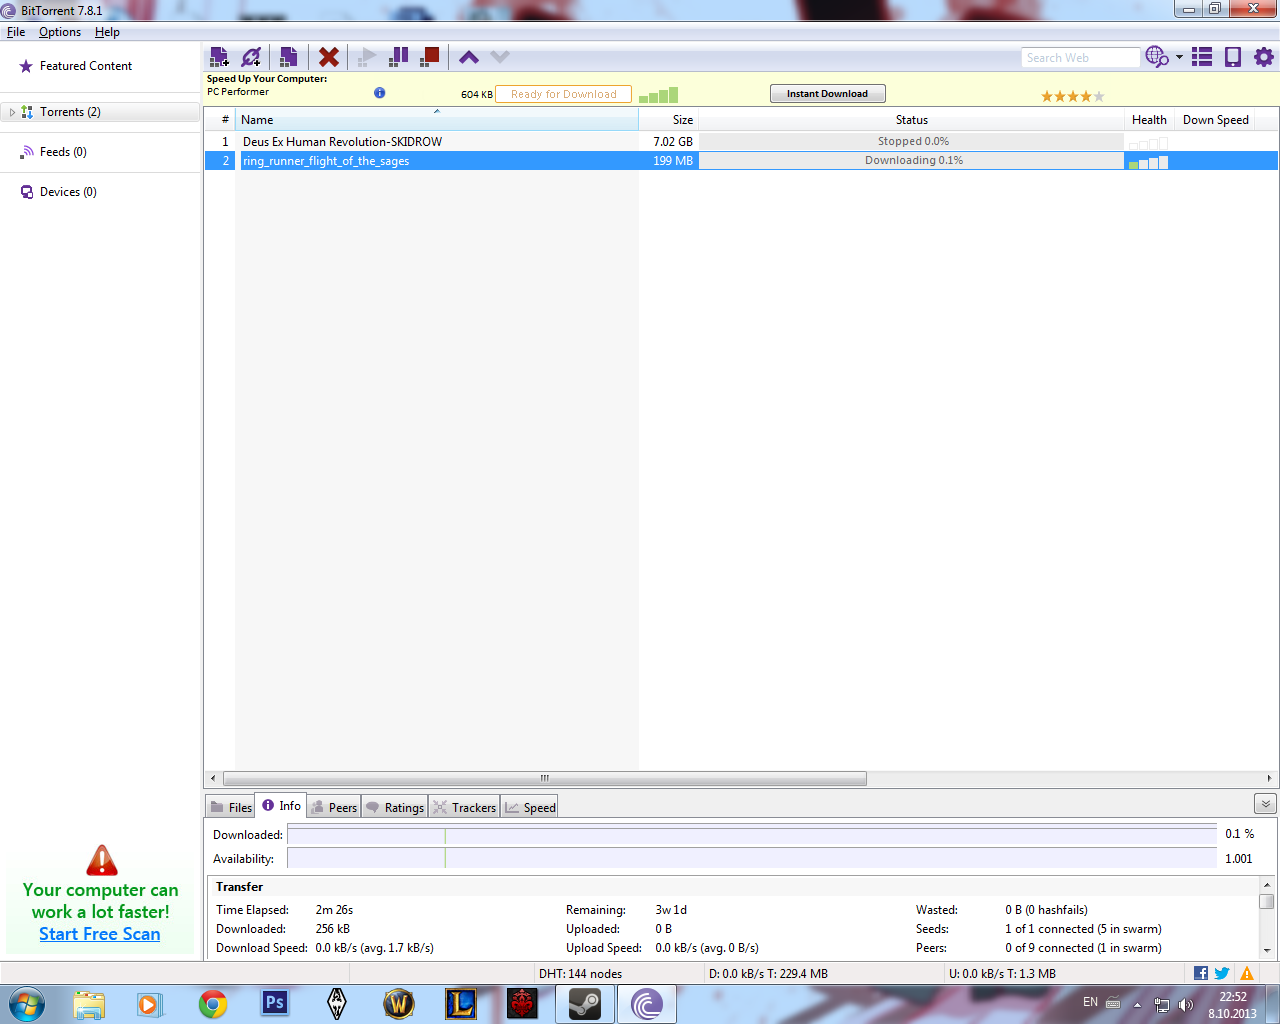The width and height of the screenshot is (1280, 1024).
Task: Open Steam from the taskbar
Action: (x=585, y=1004)
